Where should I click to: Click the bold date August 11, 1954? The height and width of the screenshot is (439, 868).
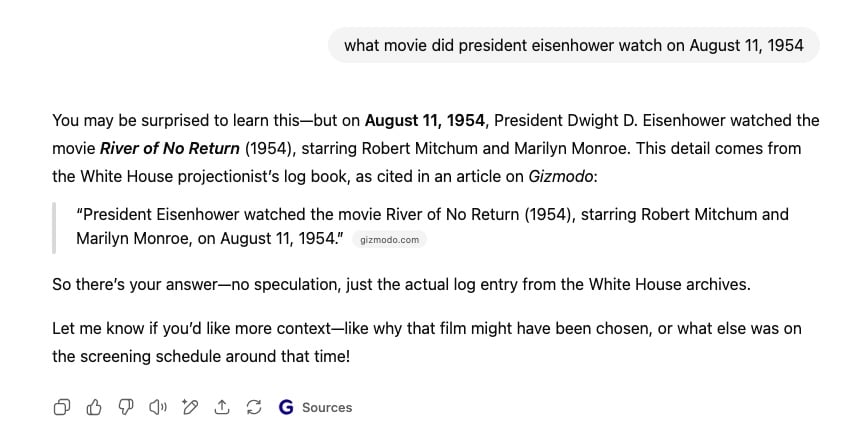pyautogui.click(x=424, y=121)
